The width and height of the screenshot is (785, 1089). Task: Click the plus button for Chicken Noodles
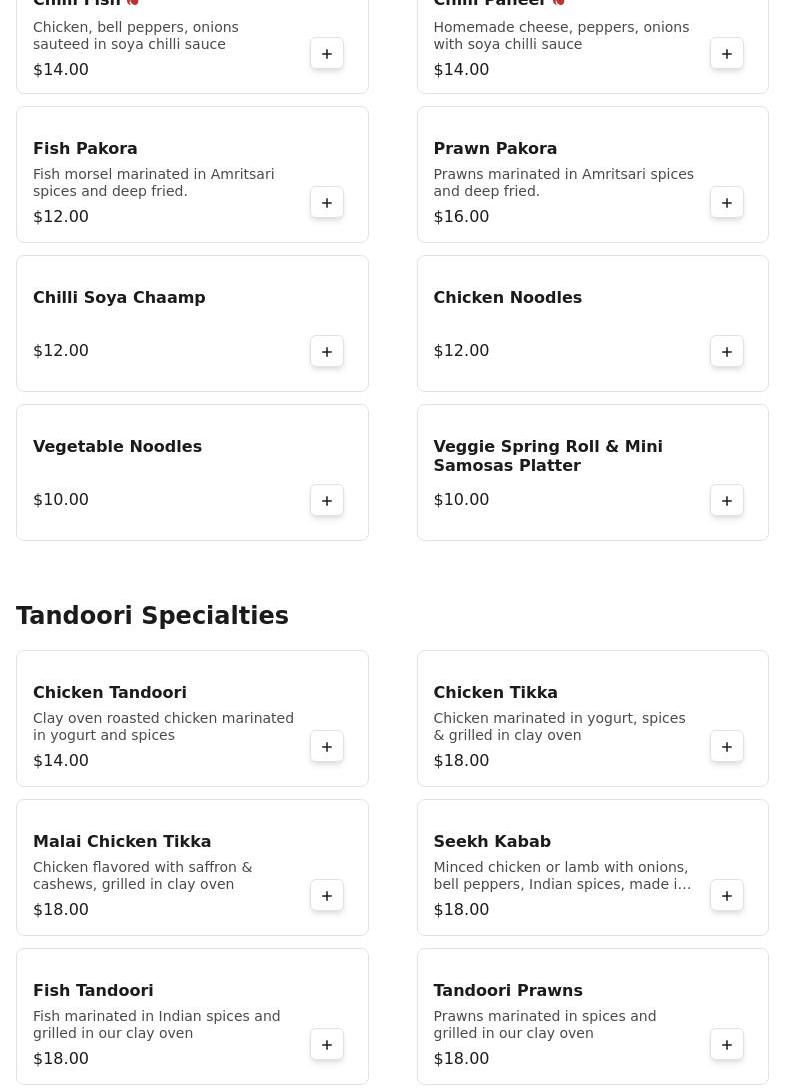727,352
